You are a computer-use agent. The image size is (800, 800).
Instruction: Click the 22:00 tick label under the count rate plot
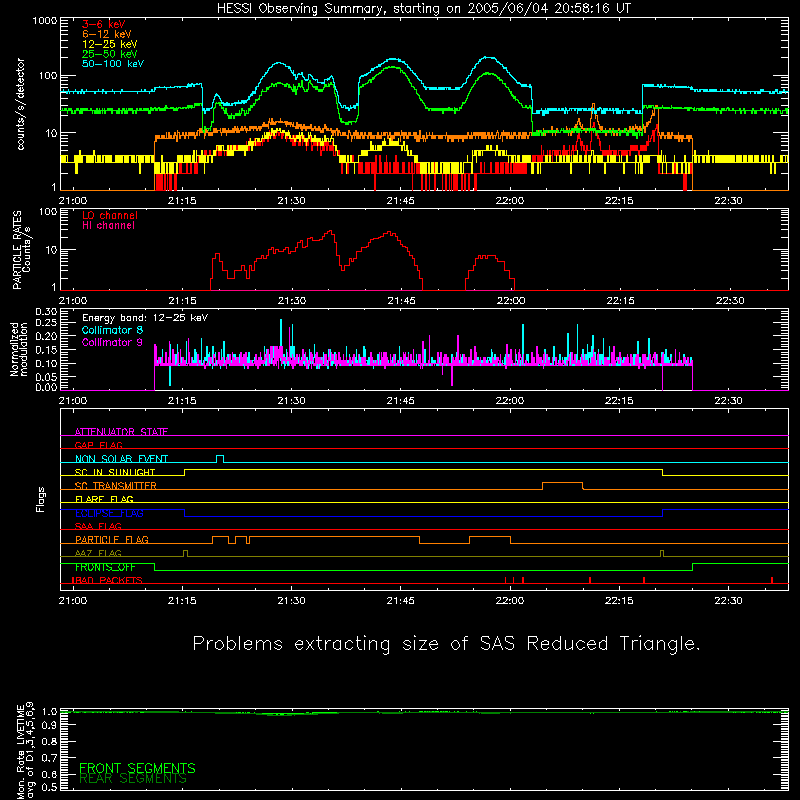[x=510, y=201]
